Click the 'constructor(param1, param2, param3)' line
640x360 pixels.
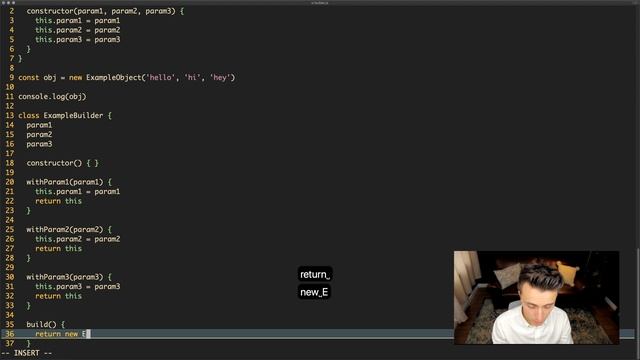pyautogui.click(x=105, y=11)
